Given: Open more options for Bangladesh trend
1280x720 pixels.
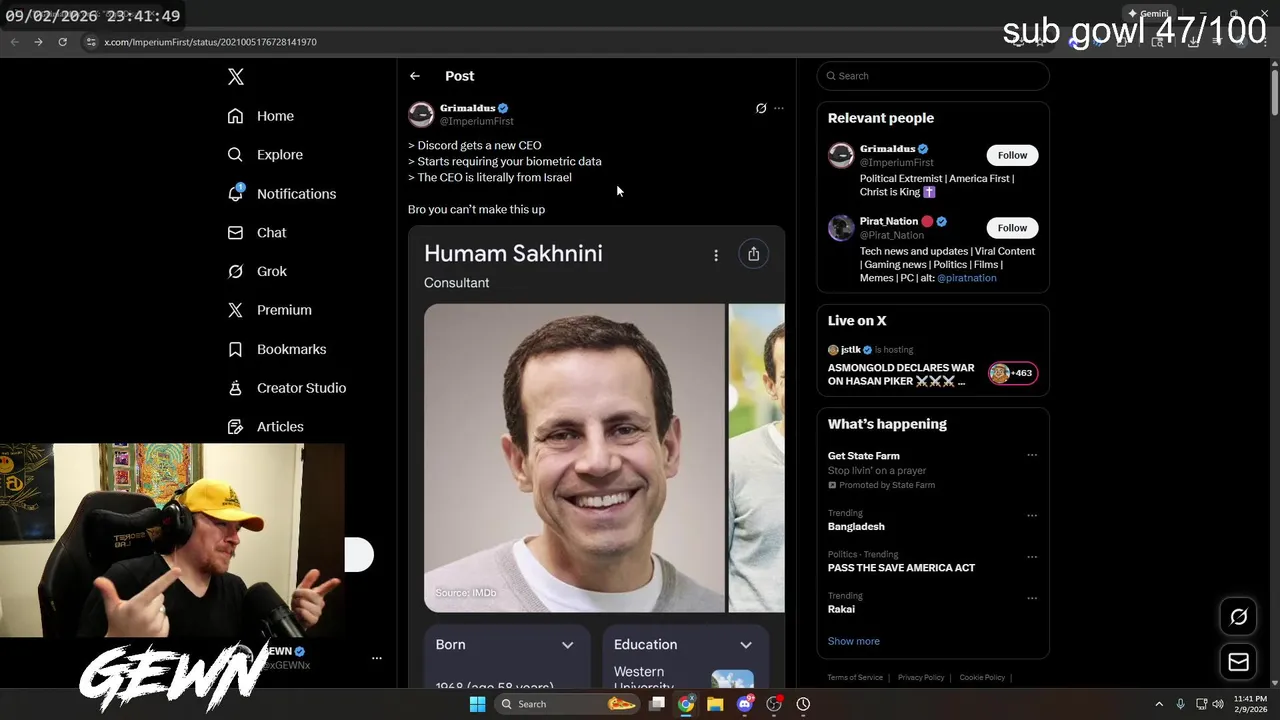Looking at the screenshot, I should pos(1032,516).
